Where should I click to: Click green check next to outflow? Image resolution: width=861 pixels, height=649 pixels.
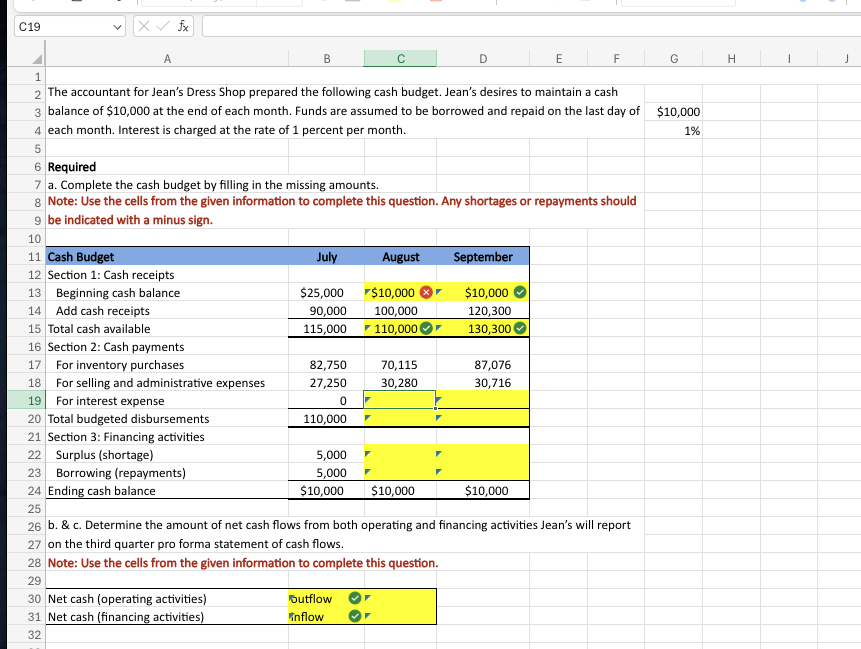point(355,598)
